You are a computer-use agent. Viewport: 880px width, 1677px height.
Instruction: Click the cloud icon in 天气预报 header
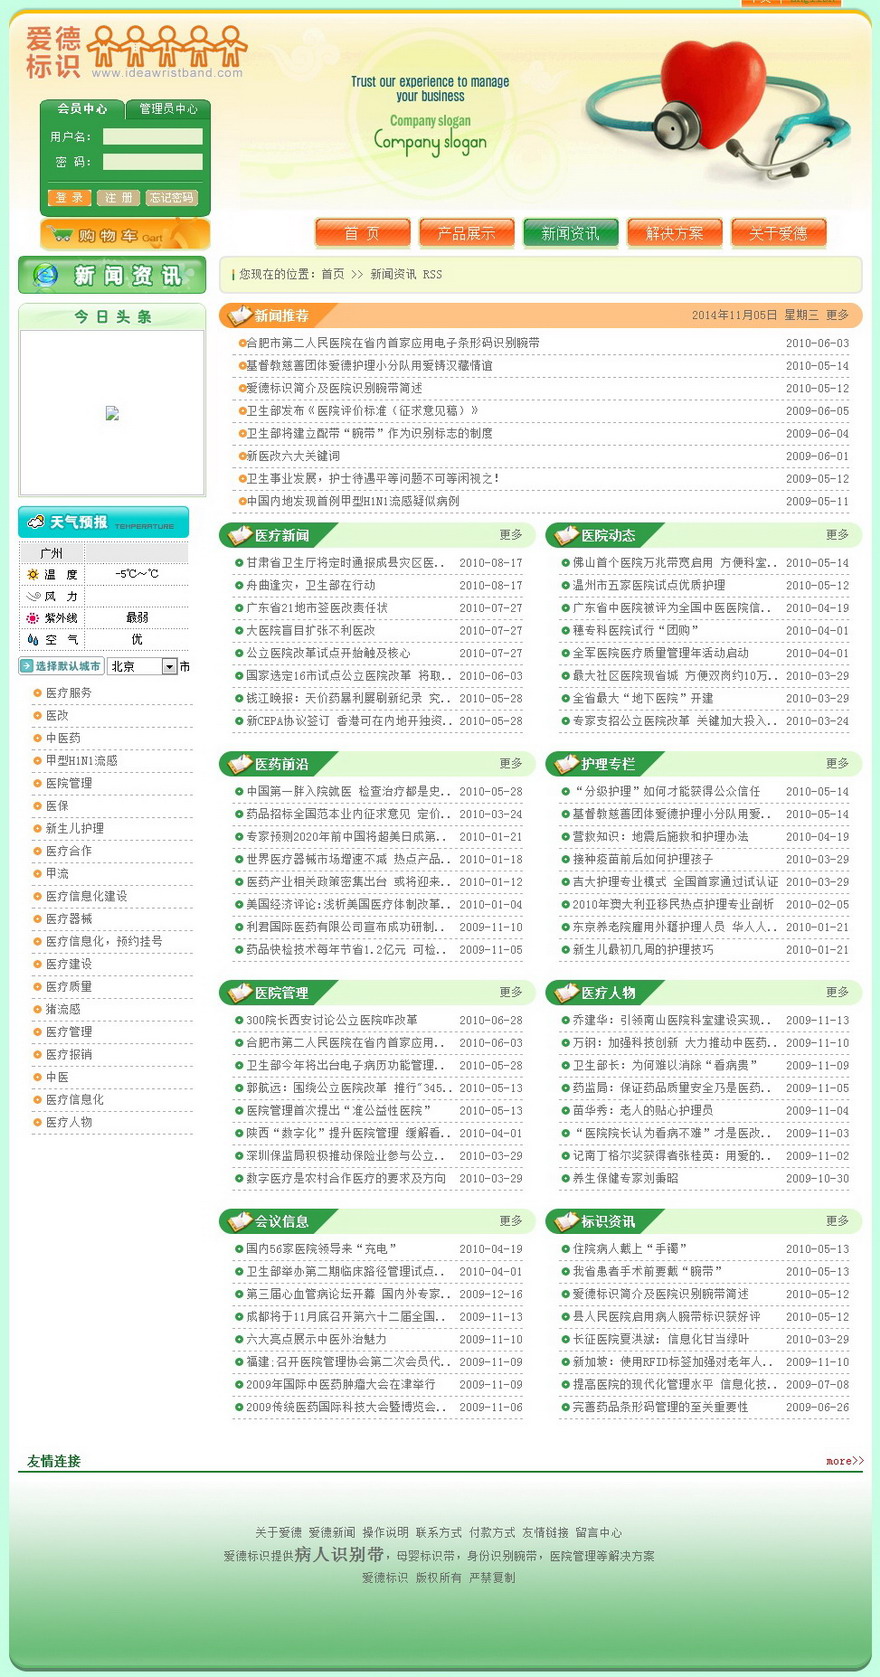click(36, 522)
